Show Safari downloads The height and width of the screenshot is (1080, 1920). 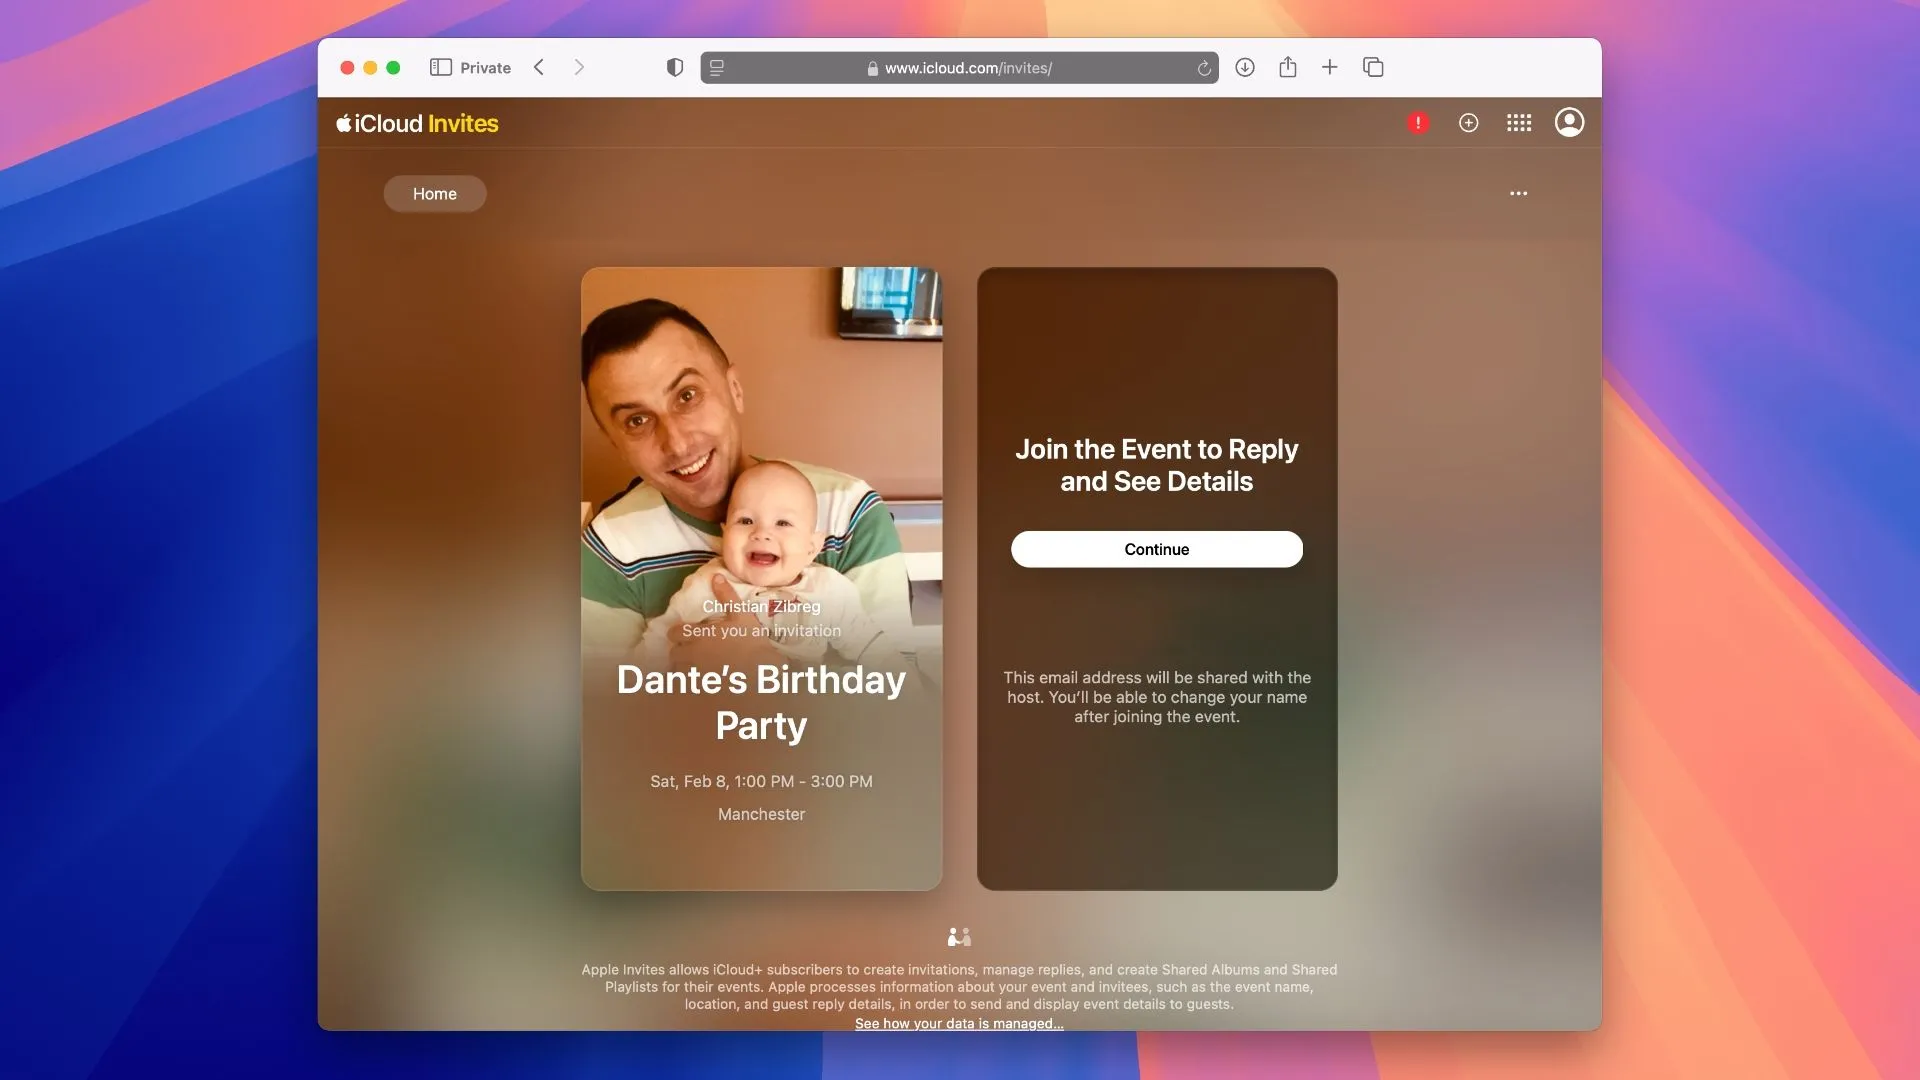coord(1245,67)
